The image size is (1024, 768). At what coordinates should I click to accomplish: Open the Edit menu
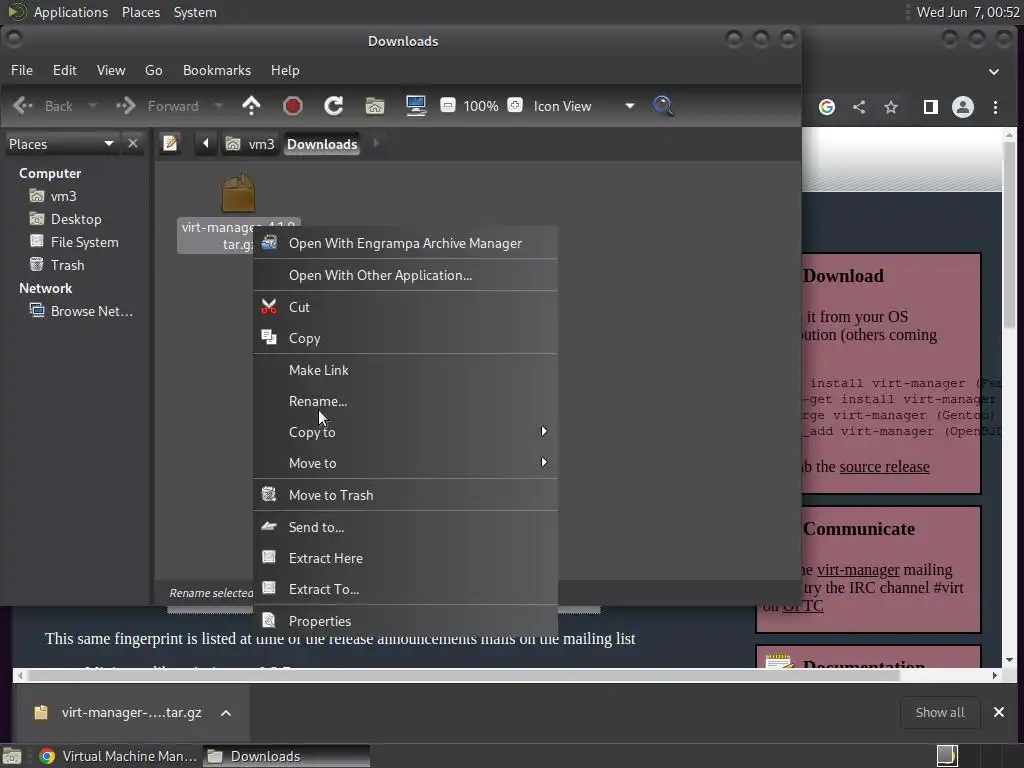tap(64, 70)
